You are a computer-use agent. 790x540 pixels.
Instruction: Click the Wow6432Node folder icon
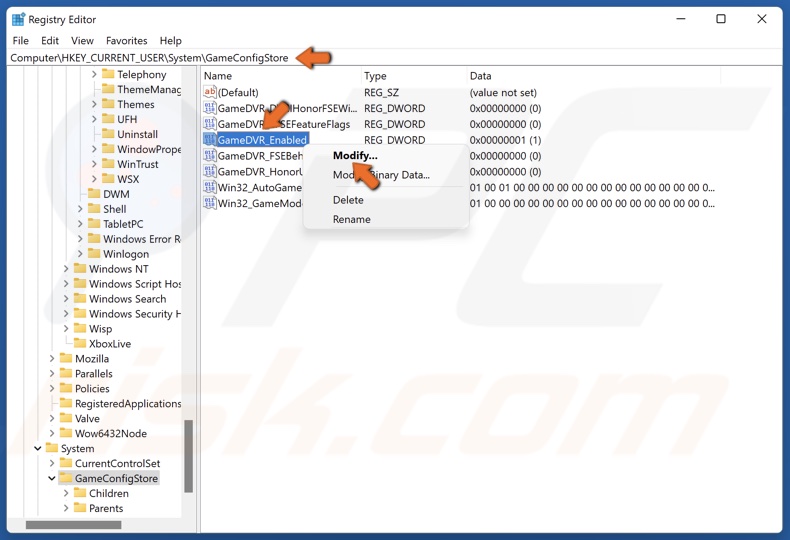tap(65, 433)
